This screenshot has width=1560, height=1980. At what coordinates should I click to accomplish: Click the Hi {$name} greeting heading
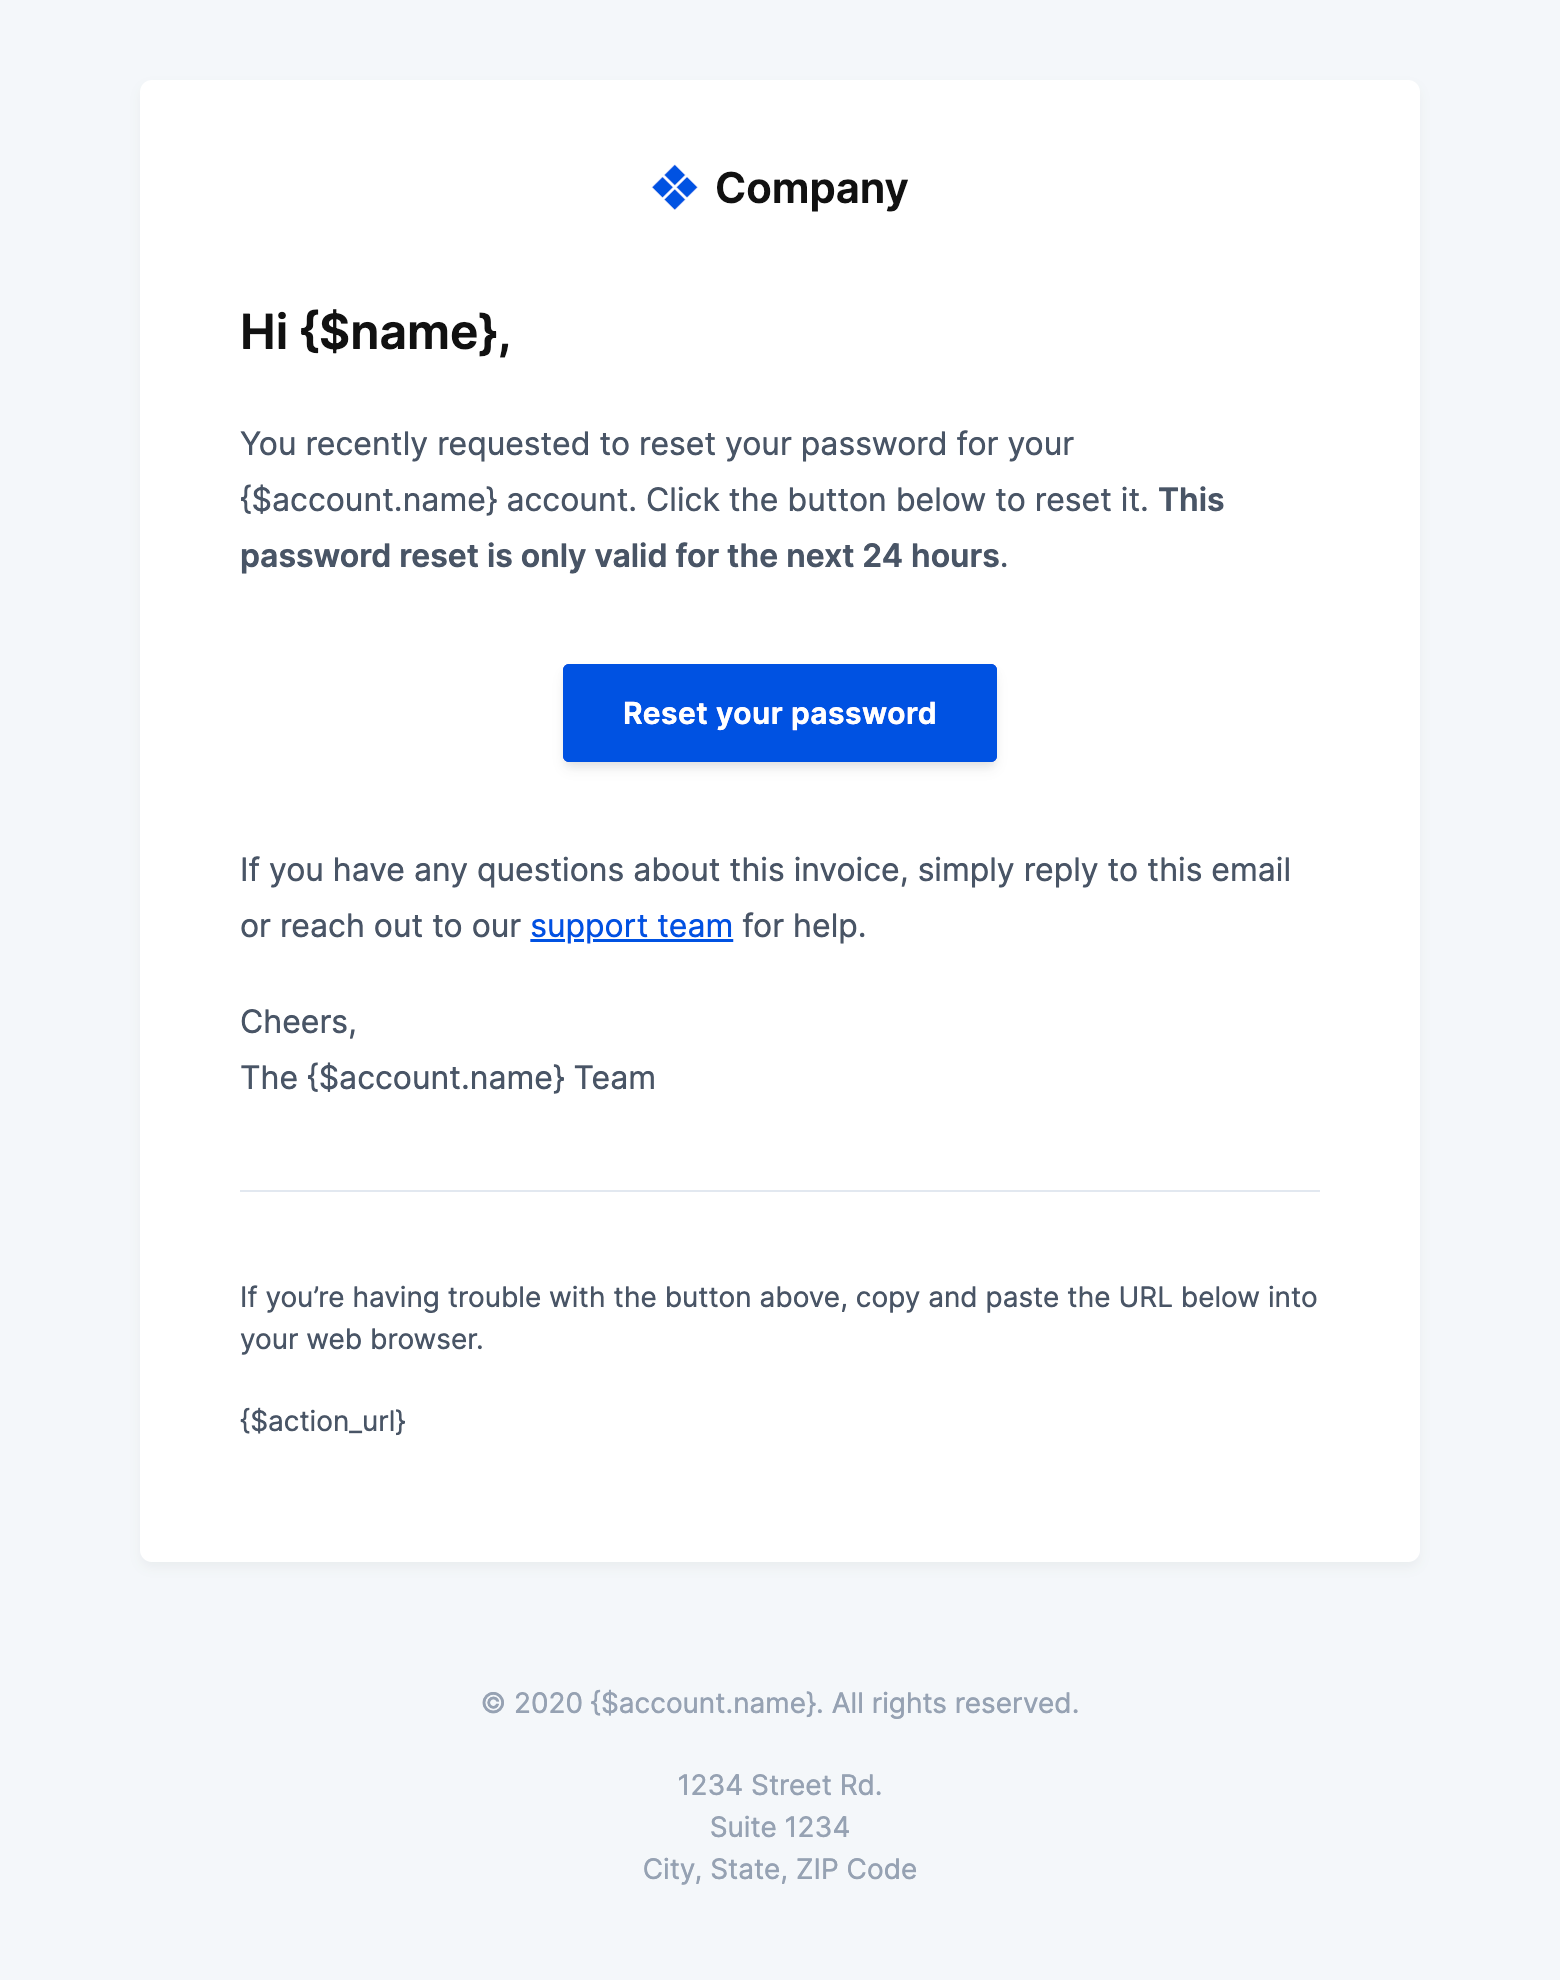coord(375,332)
